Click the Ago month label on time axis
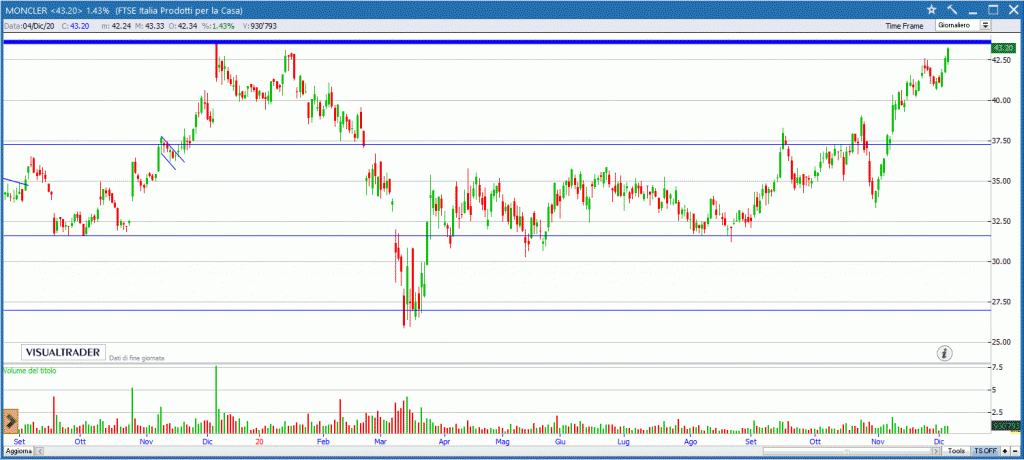Screen dimensions: 1024x460 690,441
